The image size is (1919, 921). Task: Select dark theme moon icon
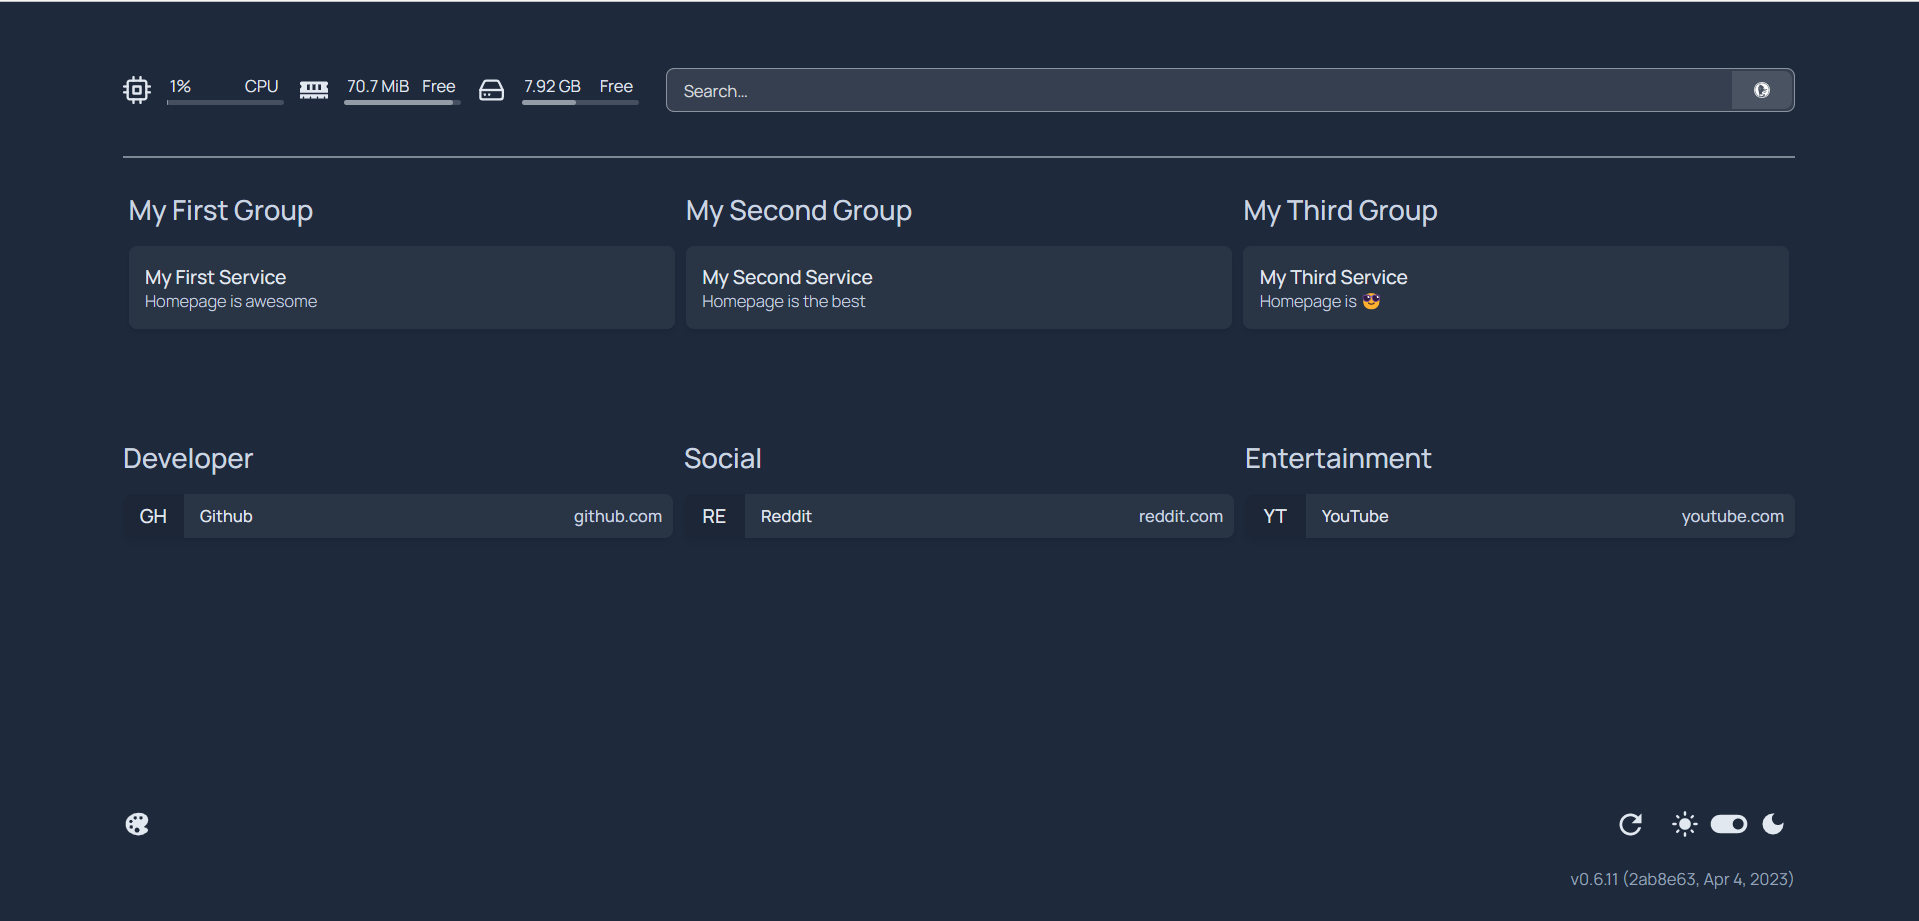pos(1773,824)
